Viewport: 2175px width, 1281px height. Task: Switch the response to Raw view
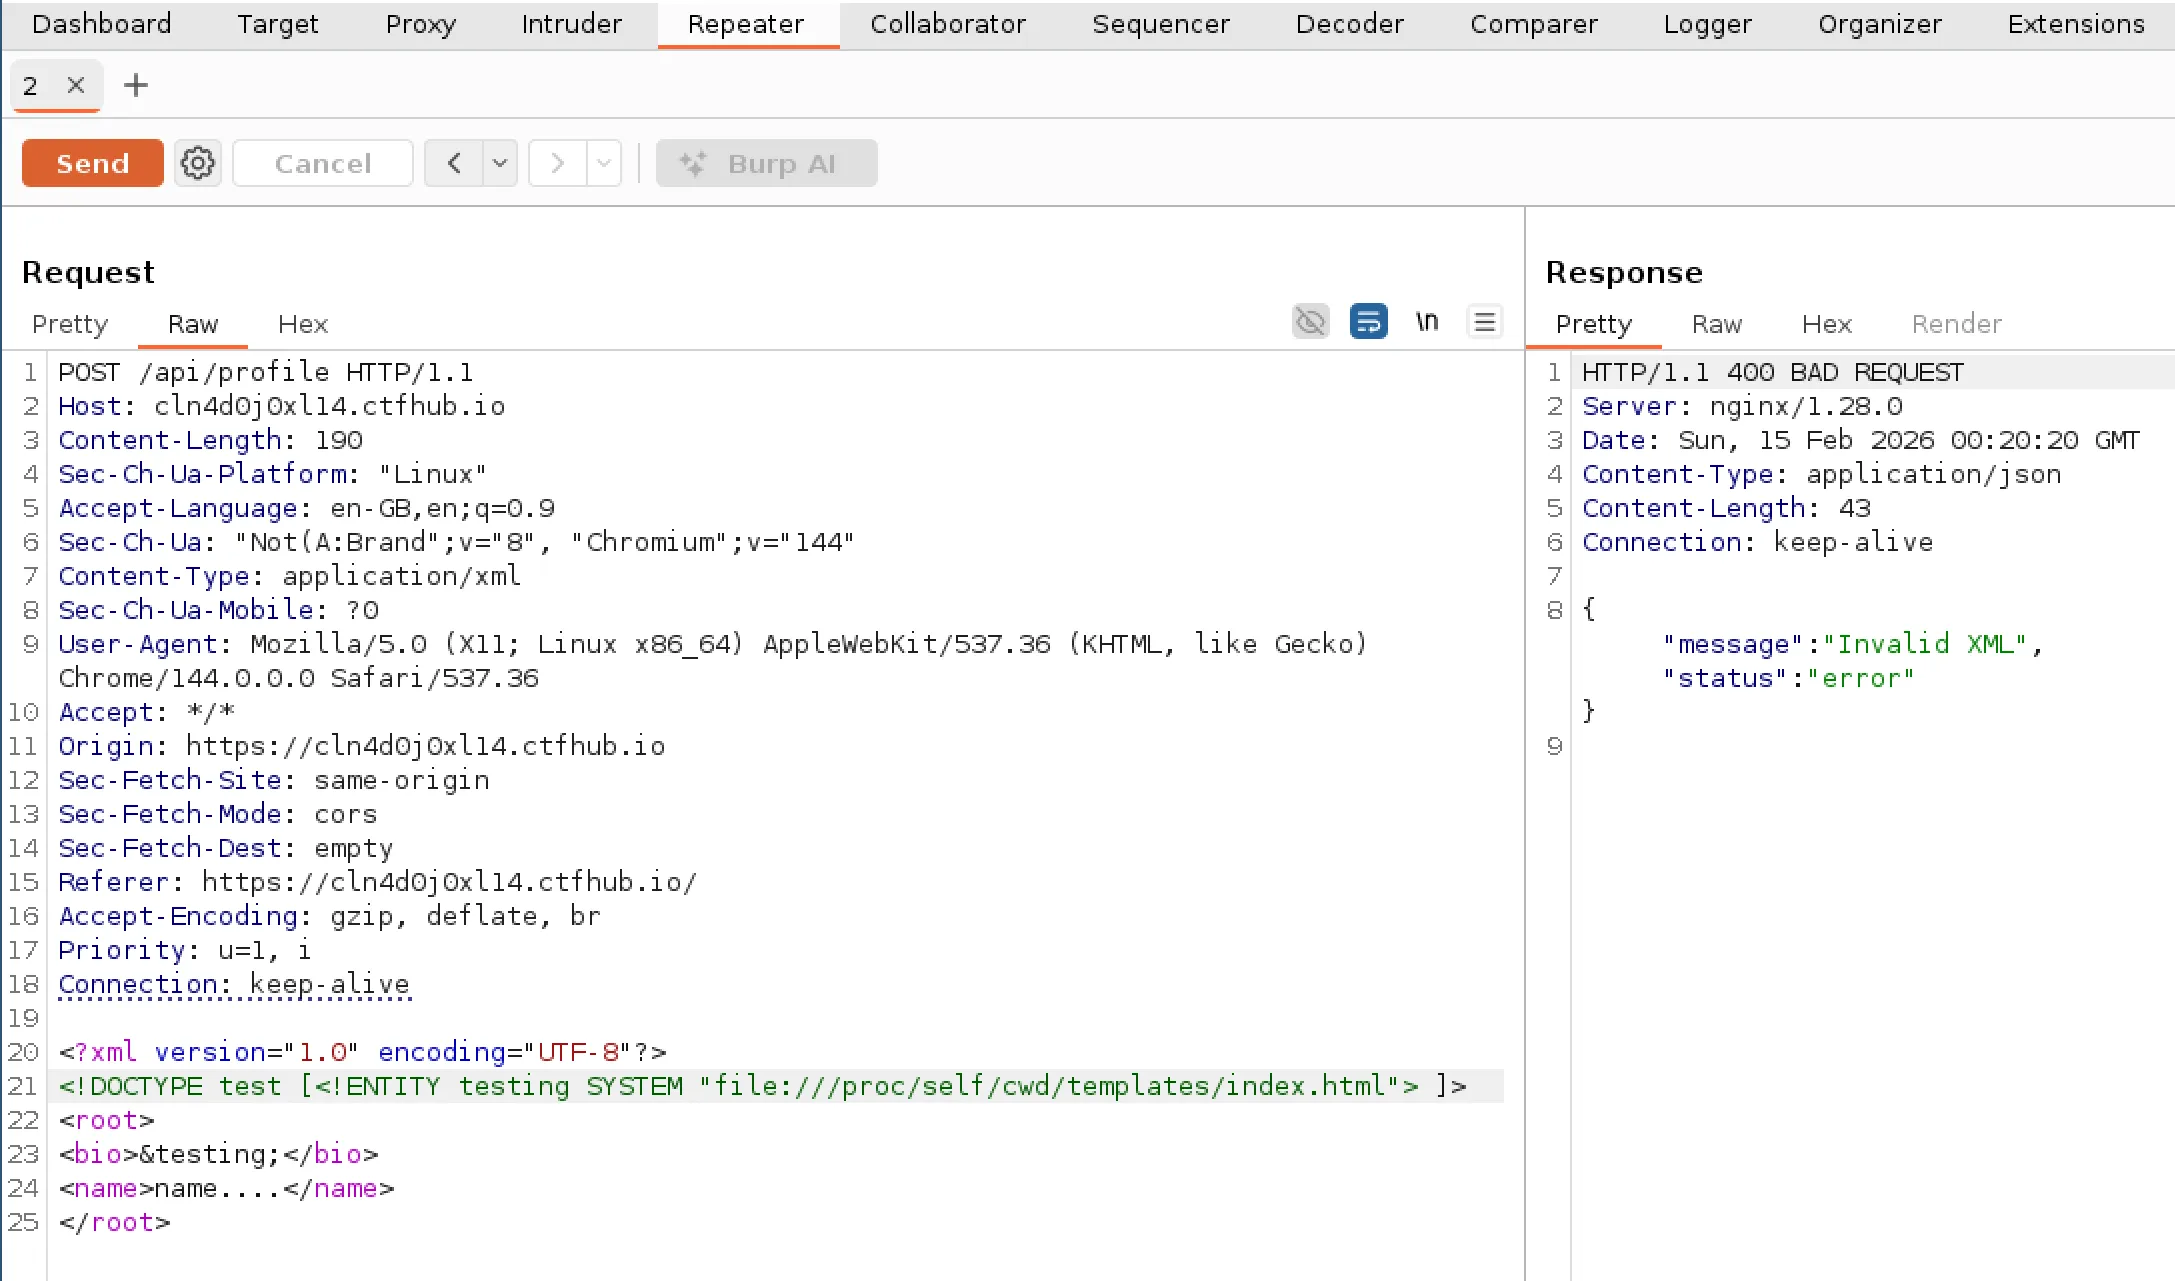coord(1716,324)
